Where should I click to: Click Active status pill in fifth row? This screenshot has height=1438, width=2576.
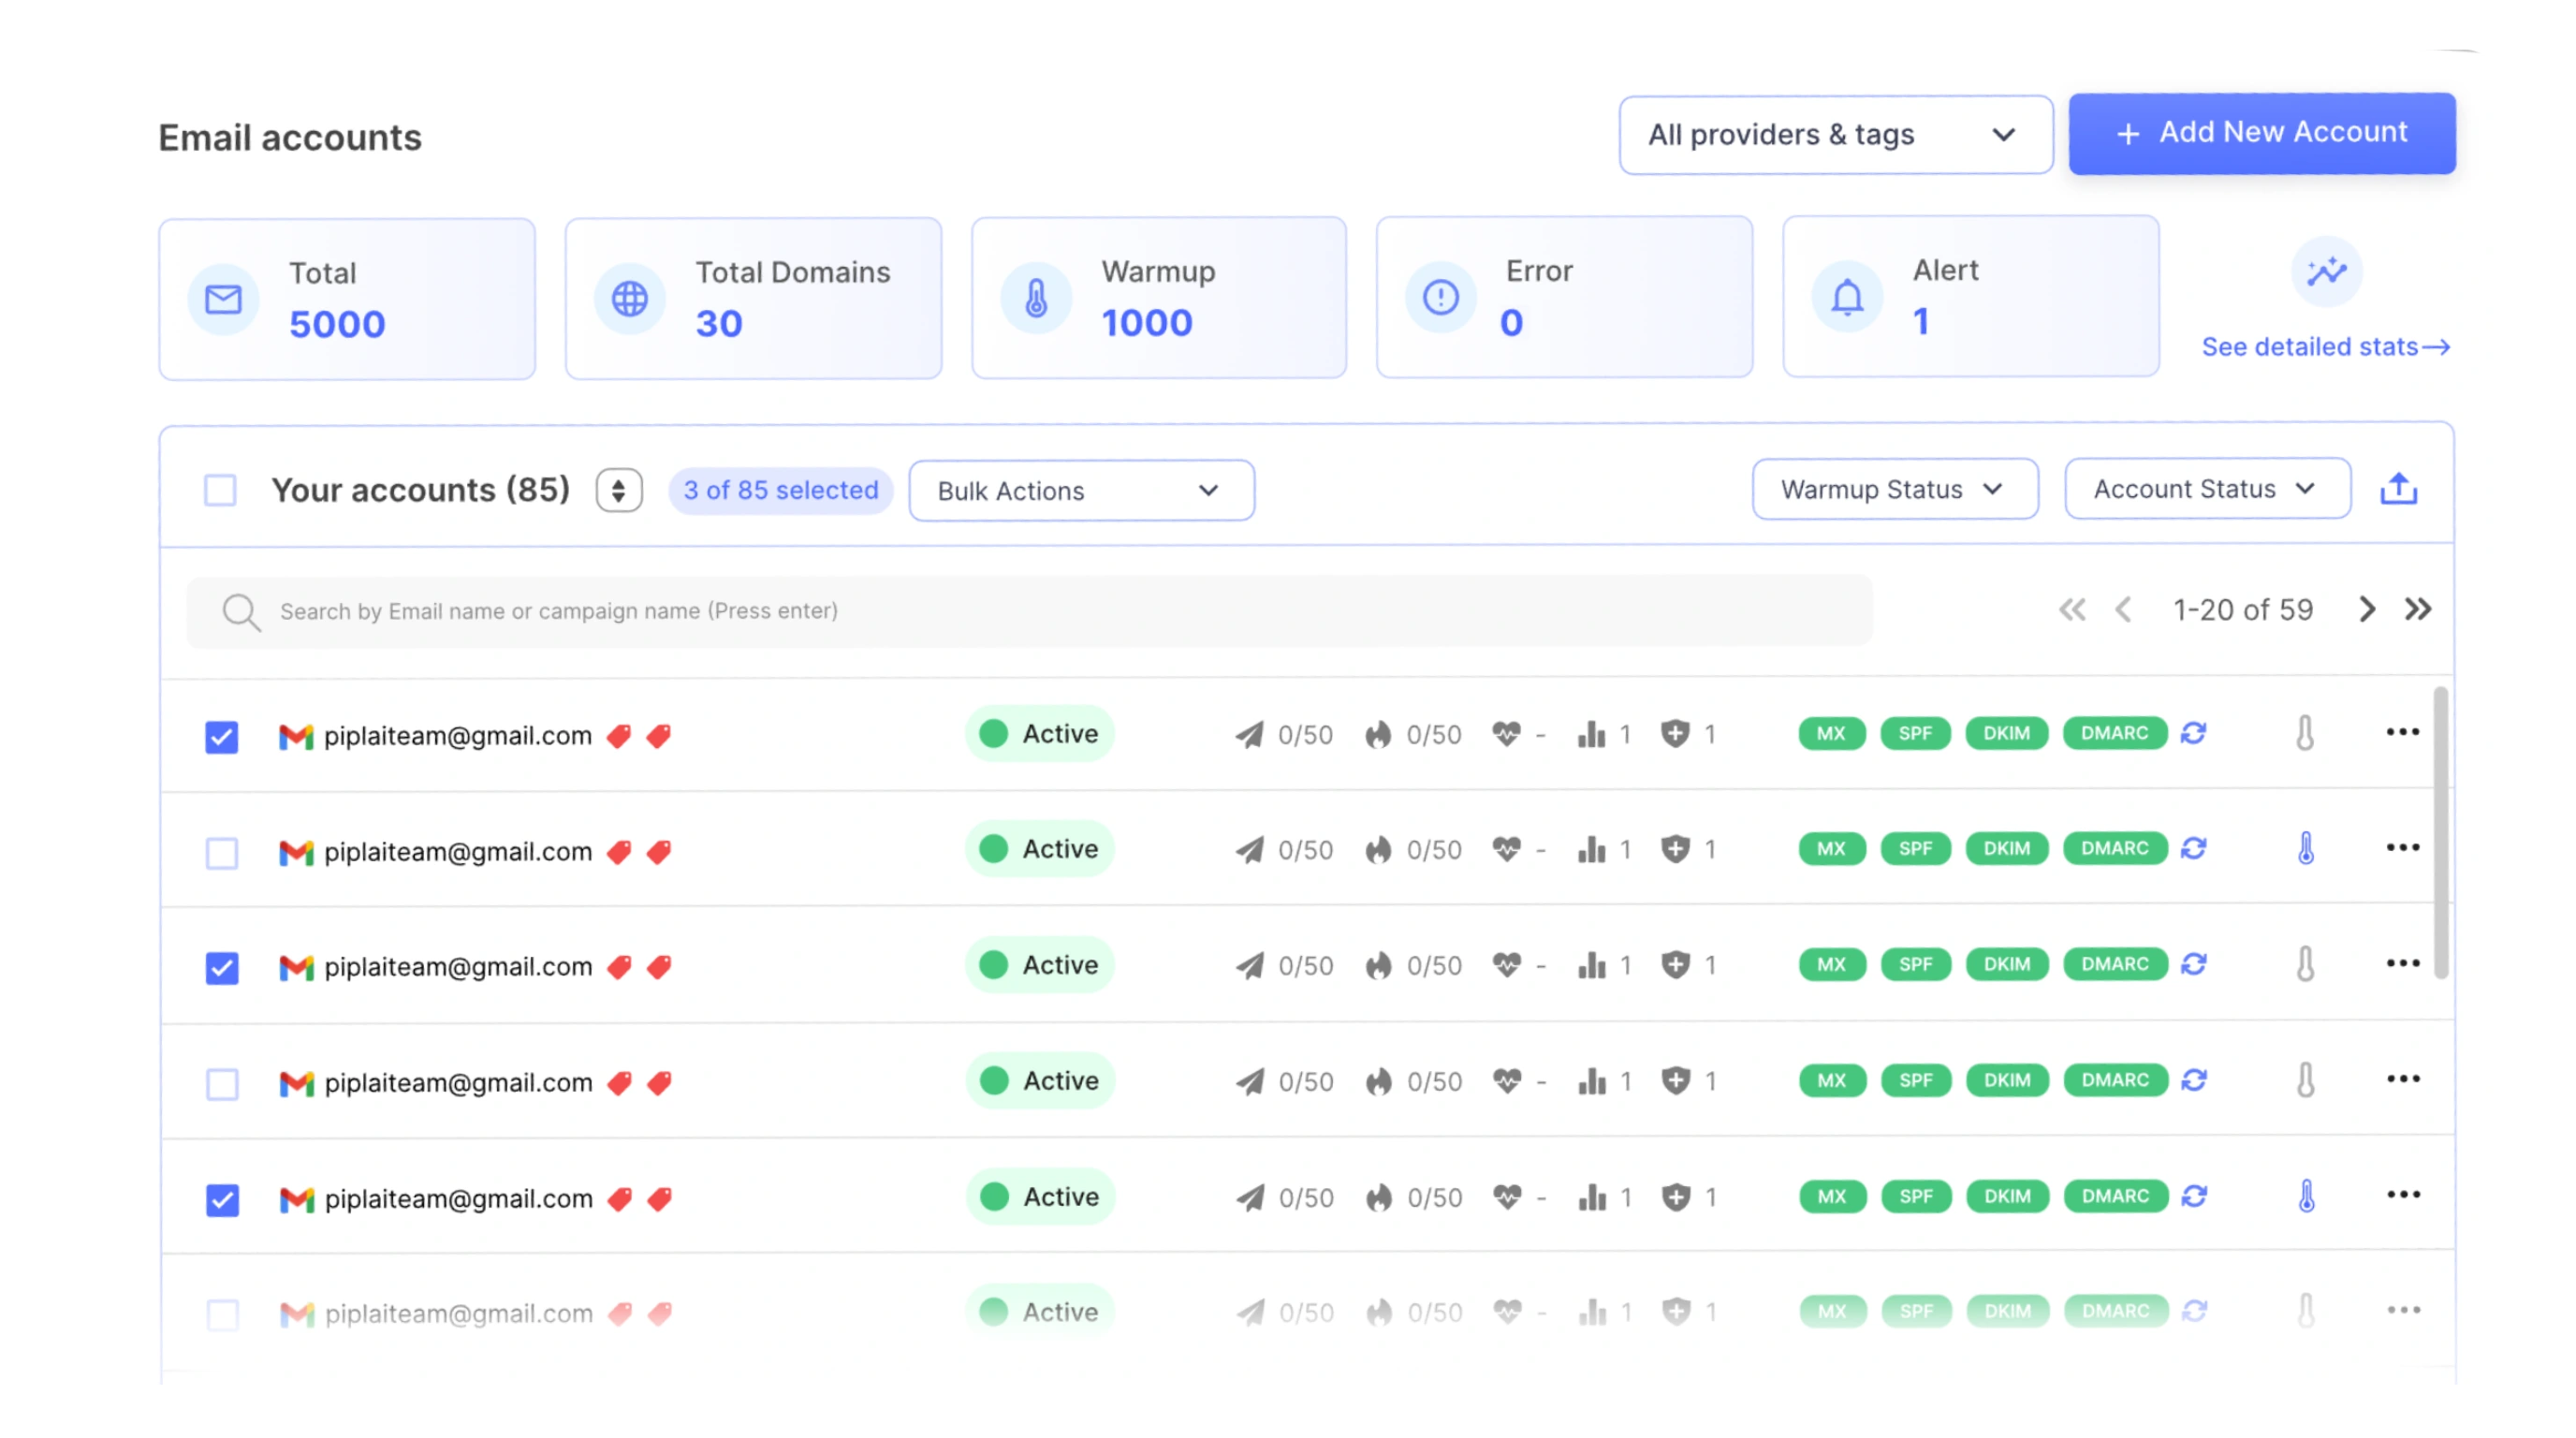coord(1041,1197)
